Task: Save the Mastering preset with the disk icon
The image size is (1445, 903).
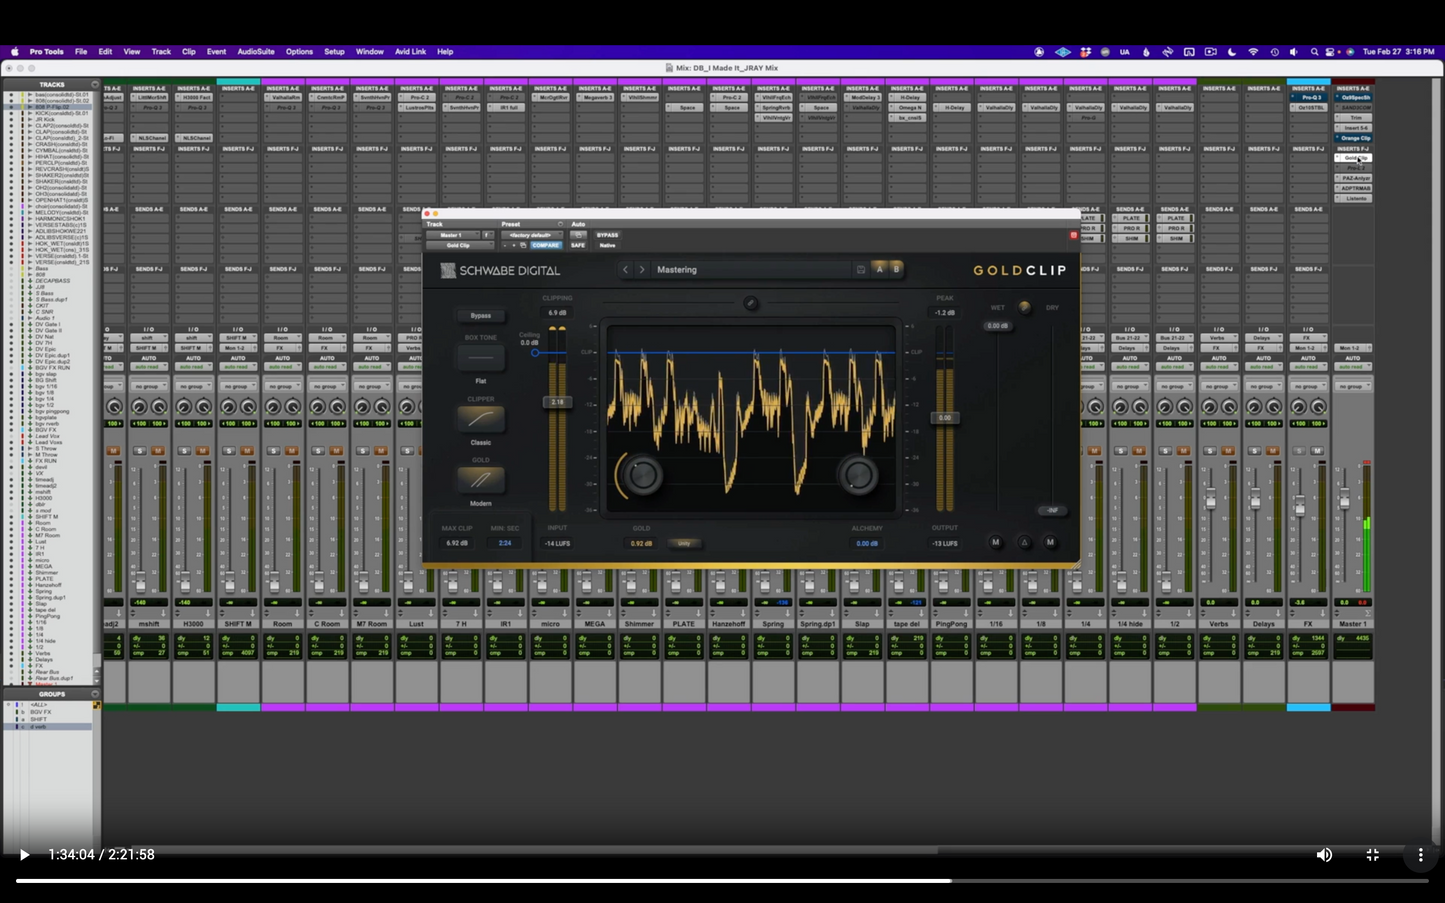Action: 860,269
